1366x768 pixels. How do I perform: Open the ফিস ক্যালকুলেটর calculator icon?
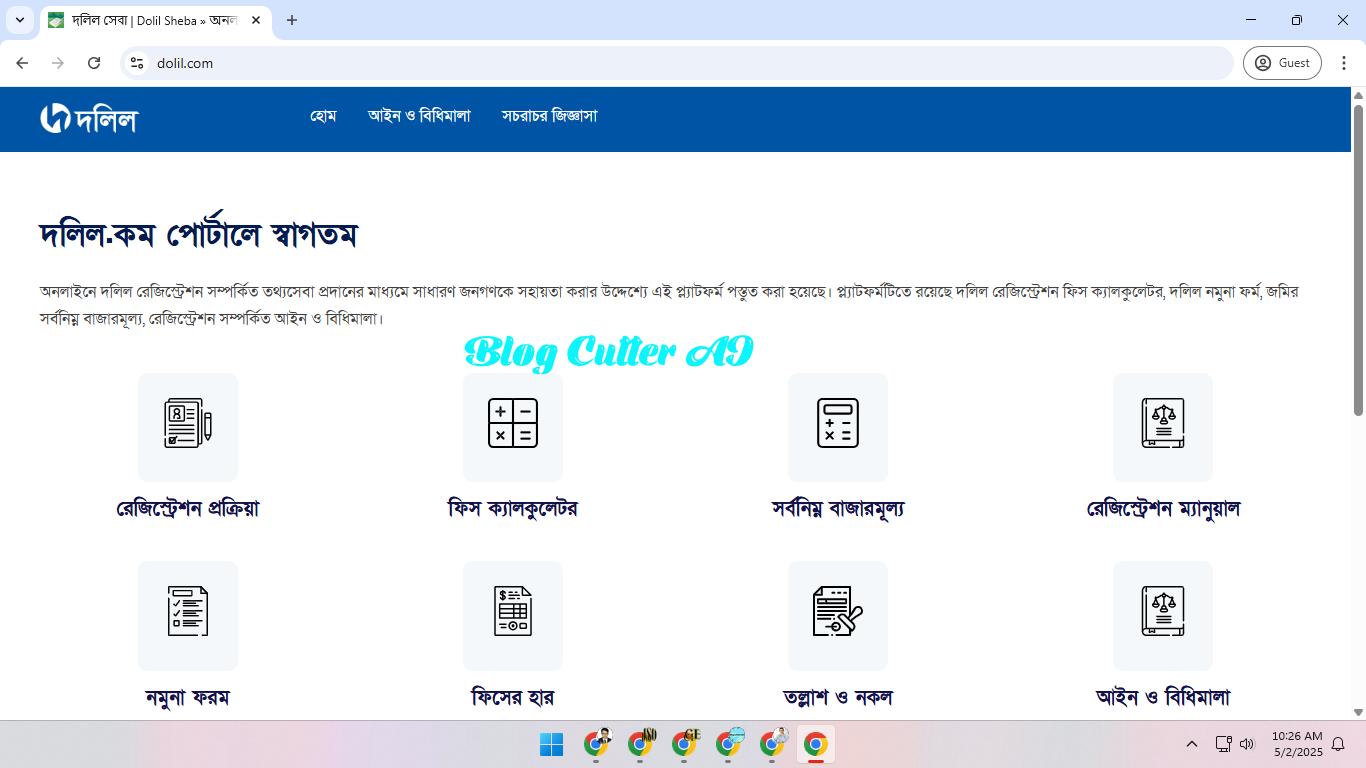(x=512, y=427)
